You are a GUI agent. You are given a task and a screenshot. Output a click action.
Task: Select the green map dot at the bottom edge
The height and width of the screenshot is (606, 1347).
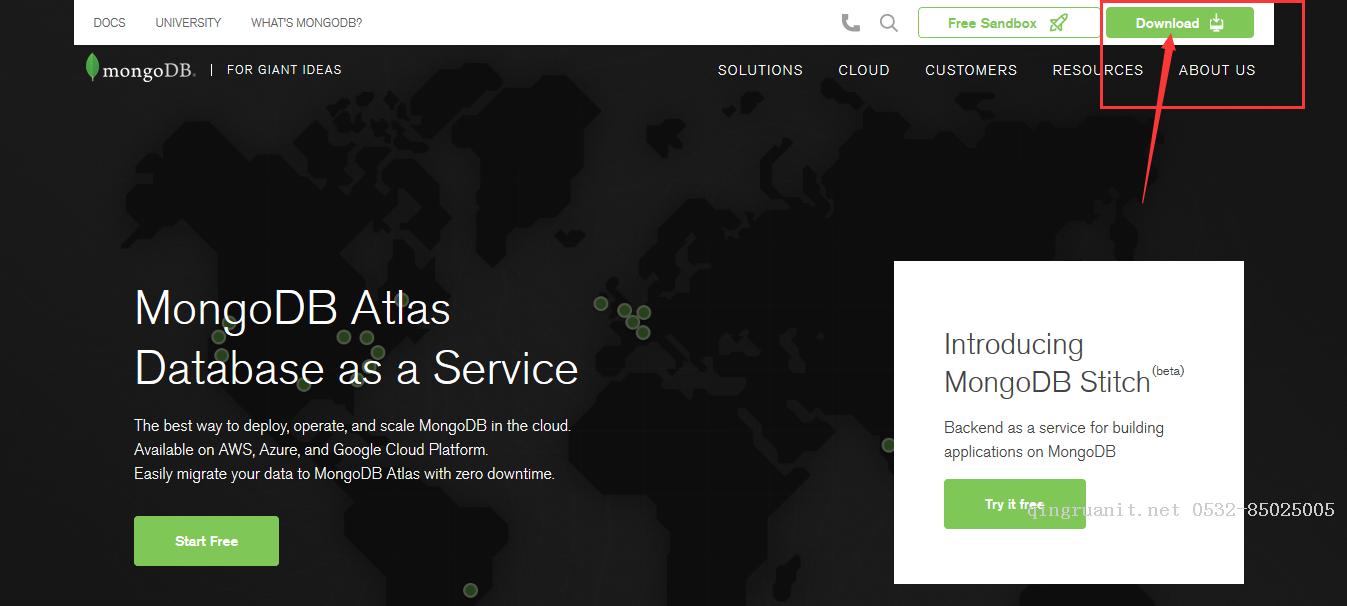coord(470,590)
